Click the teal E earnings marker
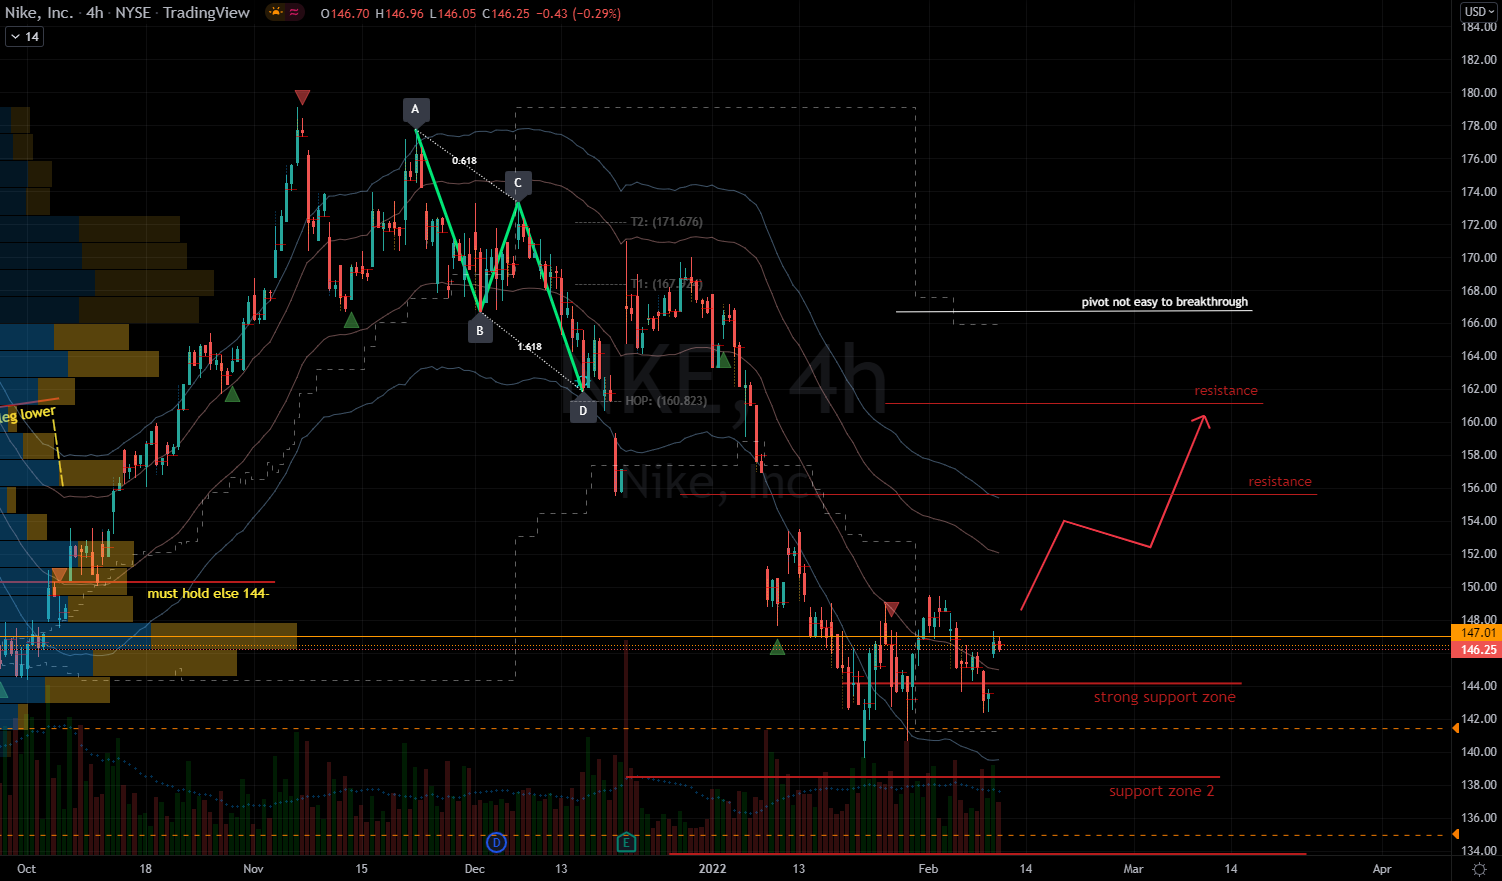The image size is (1502, 881). pyautogui.click(x=626, y=842)
